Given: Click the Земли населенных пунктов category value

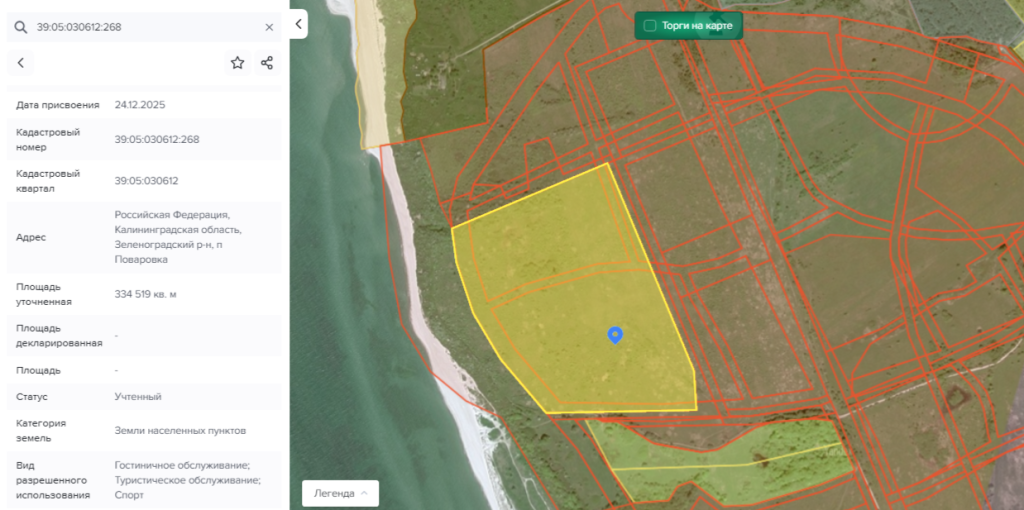Looking at the screenshot, I should point(180,430).
